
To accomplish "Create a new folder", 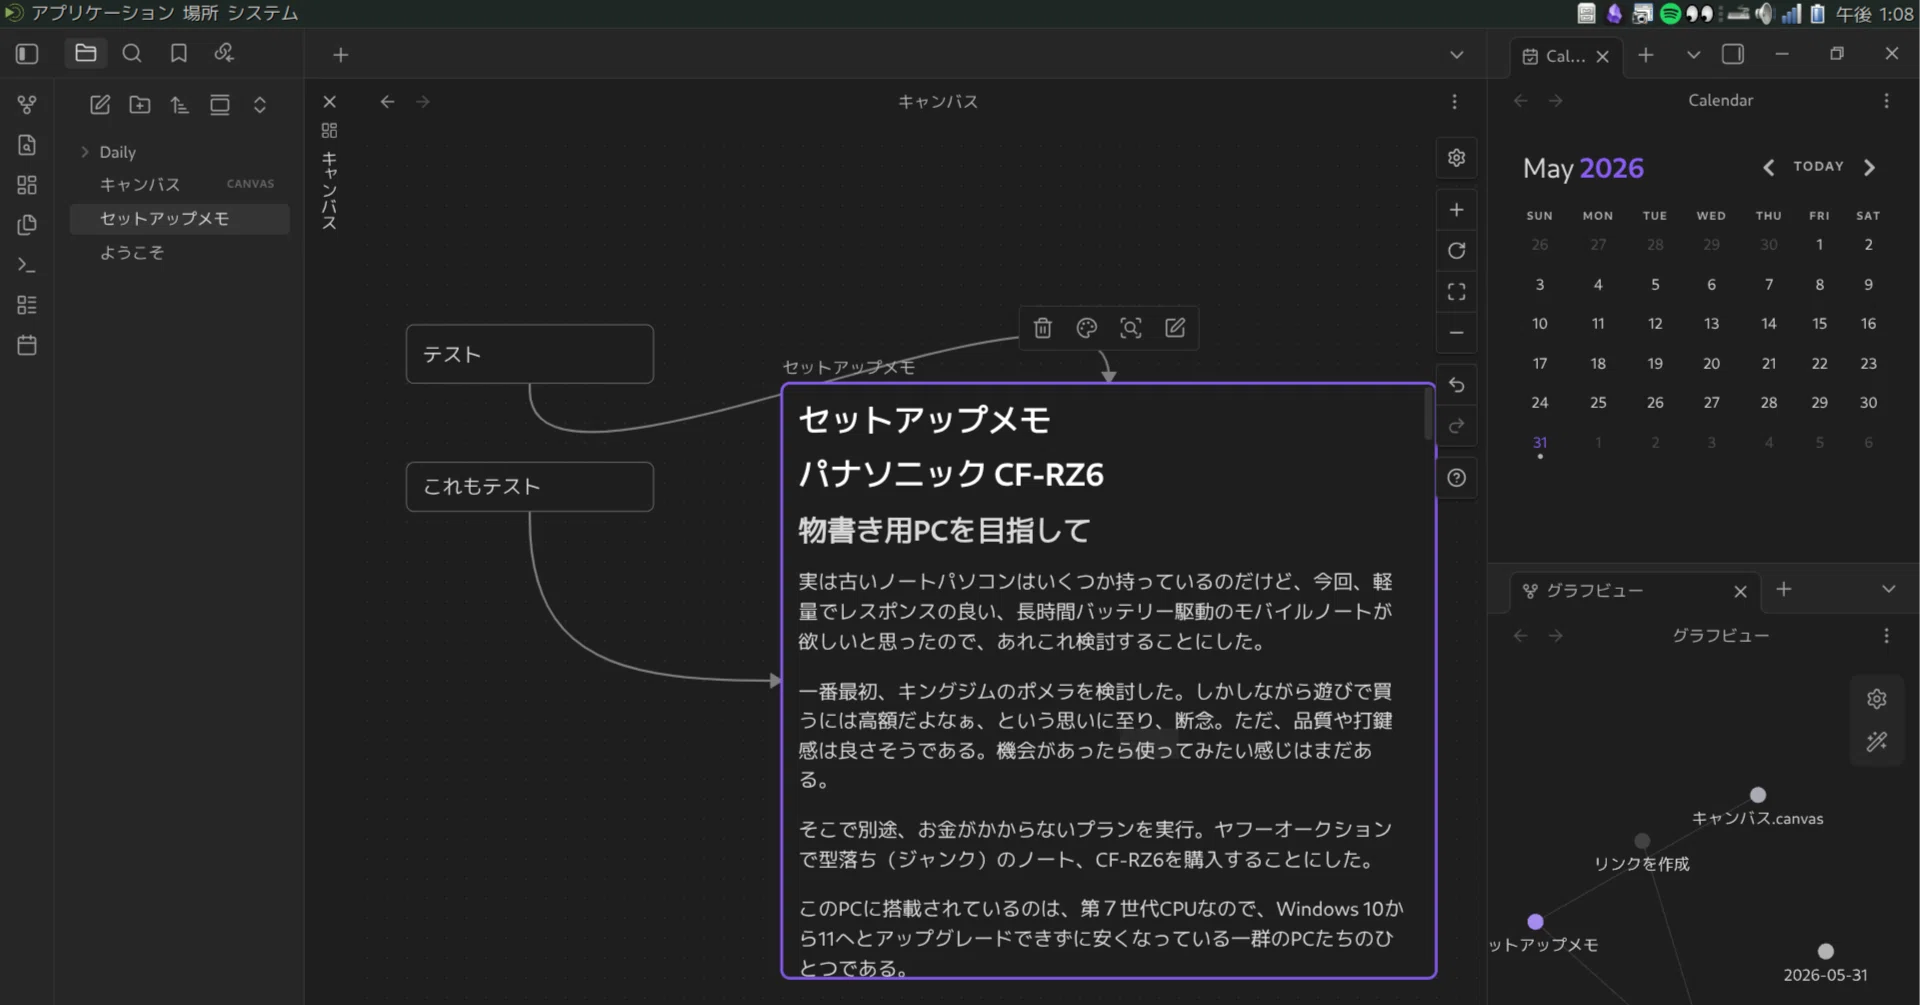I will 140,104.
